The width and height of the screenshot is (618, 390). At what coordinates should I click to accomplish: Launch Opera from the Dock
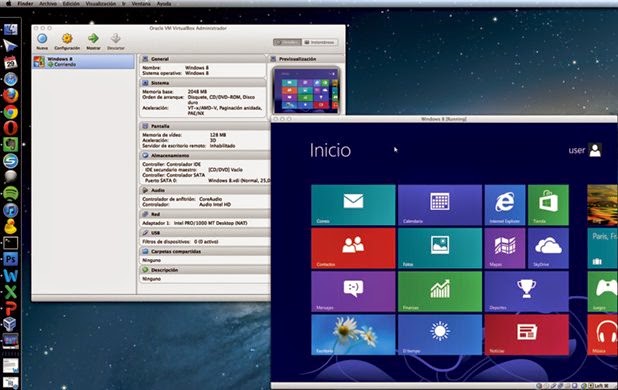click(11, 128)
